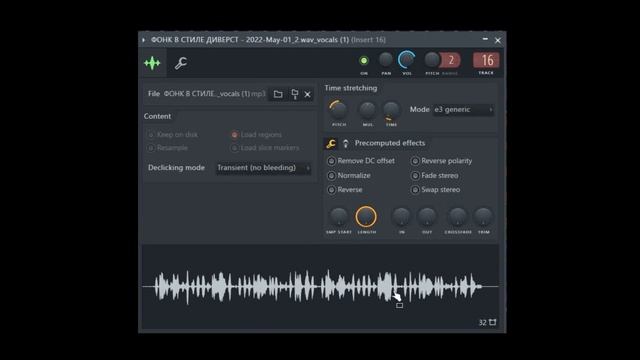The height and width of the screenshot is (360, 640).
Task: Click the time stretching PITCH knob
Action: (338, 110)
